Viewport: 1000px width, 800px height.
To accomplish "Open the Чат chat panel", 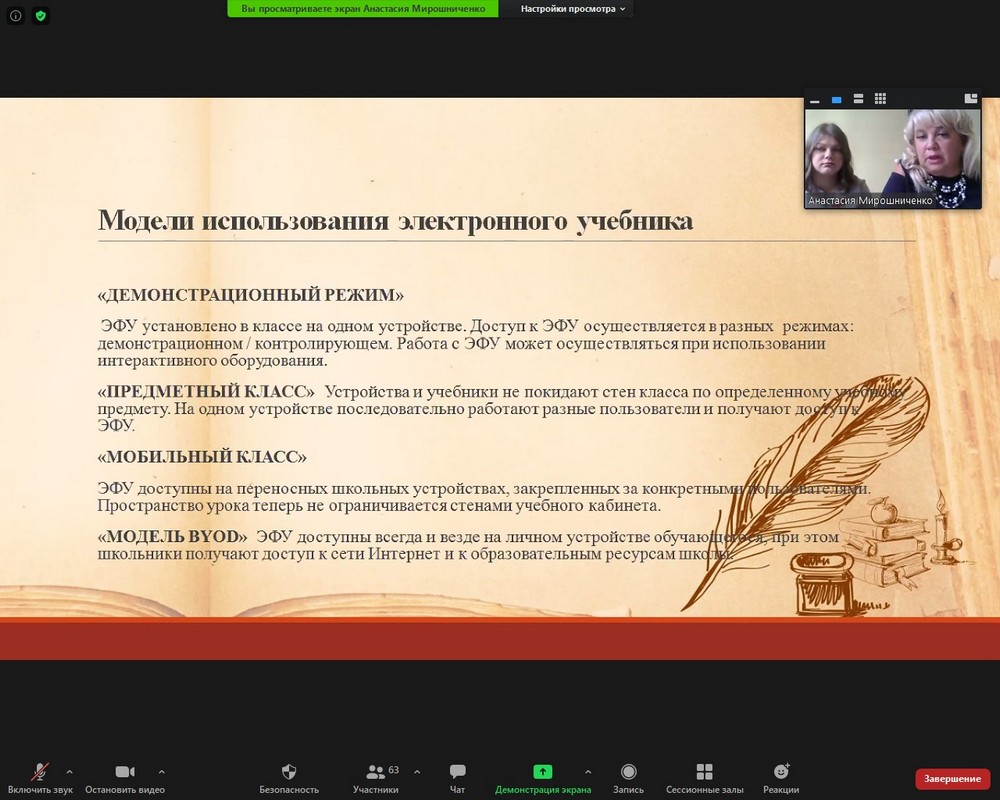I will [x=458, y=777].
